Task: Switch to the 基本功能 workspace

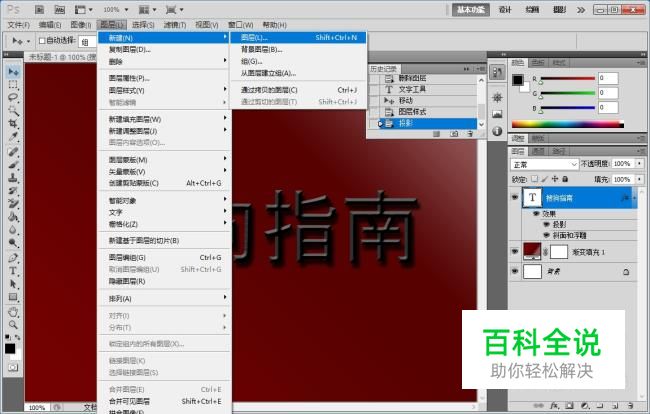Action: click(471, 10)
